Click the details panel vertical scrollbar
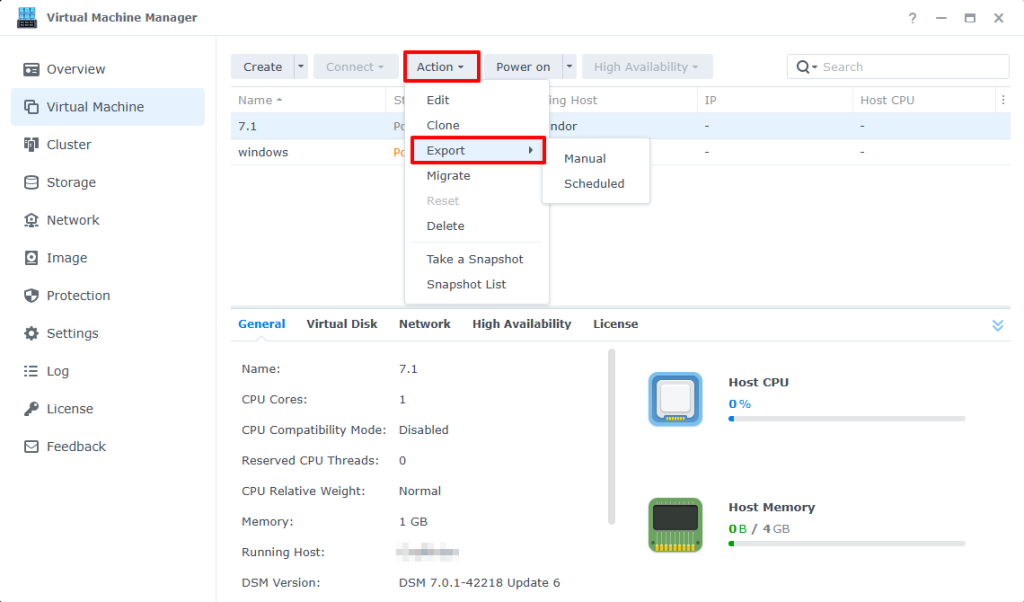 612,436
